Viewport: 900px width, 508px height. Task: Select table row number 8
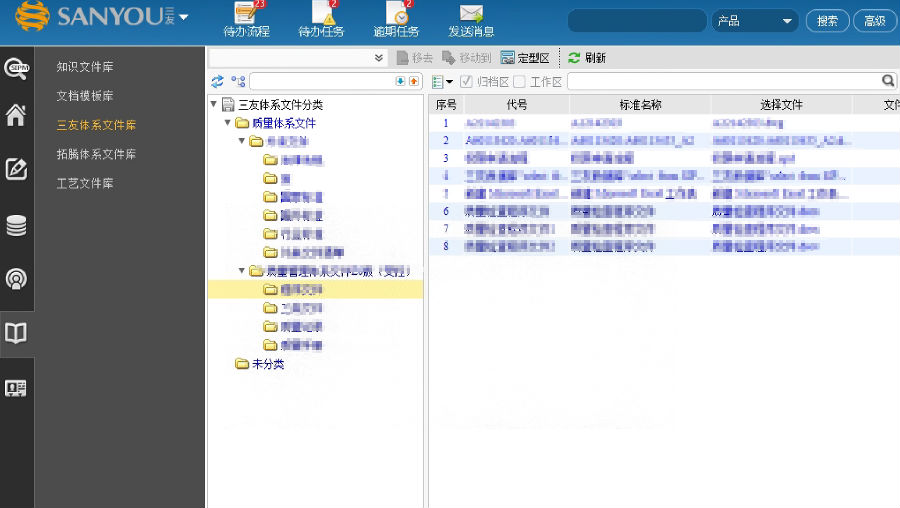click(x=664, y=246)
